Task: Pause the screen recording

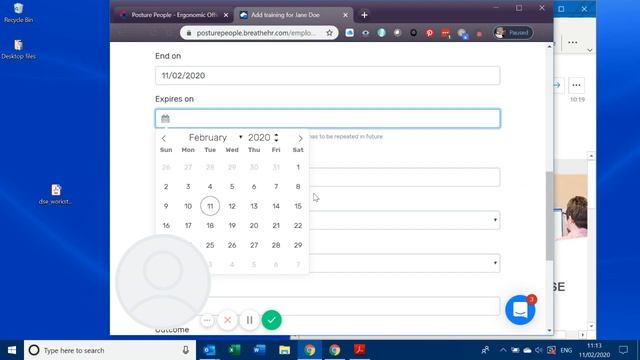Action: (x=249, y=320)
